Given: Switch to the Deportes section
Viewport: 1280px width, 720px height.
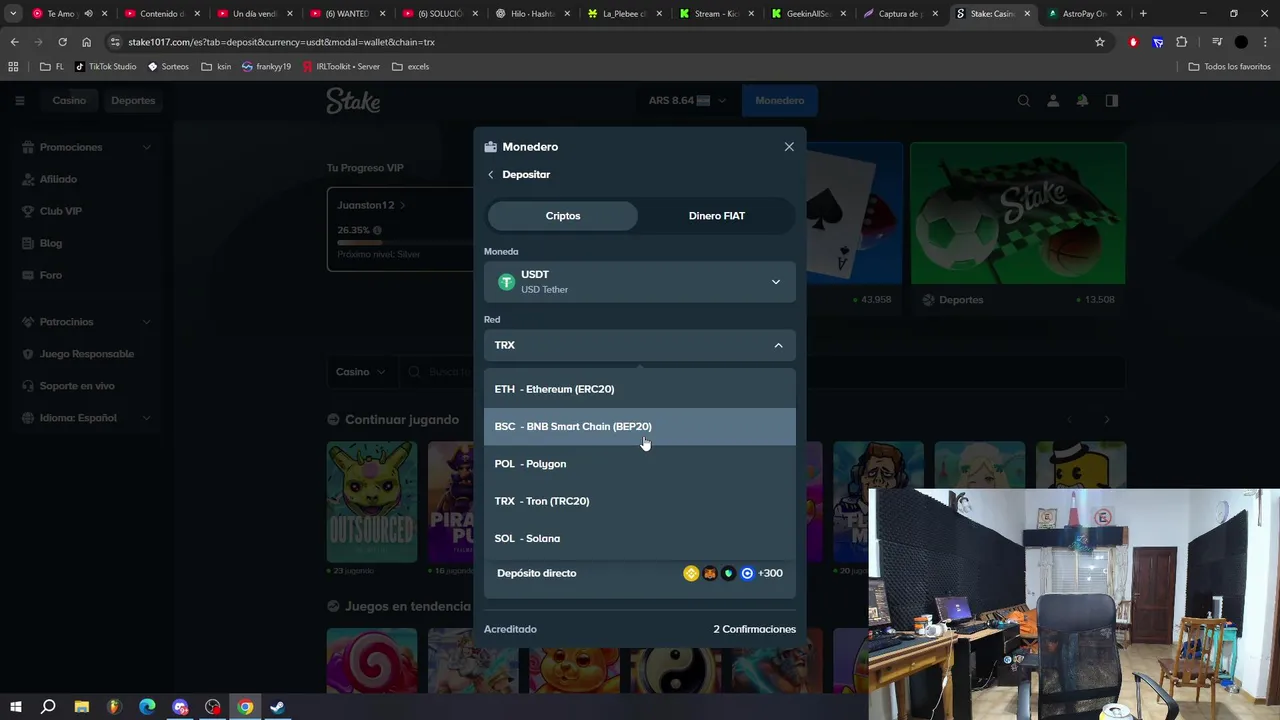Looking at the screenshot, I should [x=133, y=100].
